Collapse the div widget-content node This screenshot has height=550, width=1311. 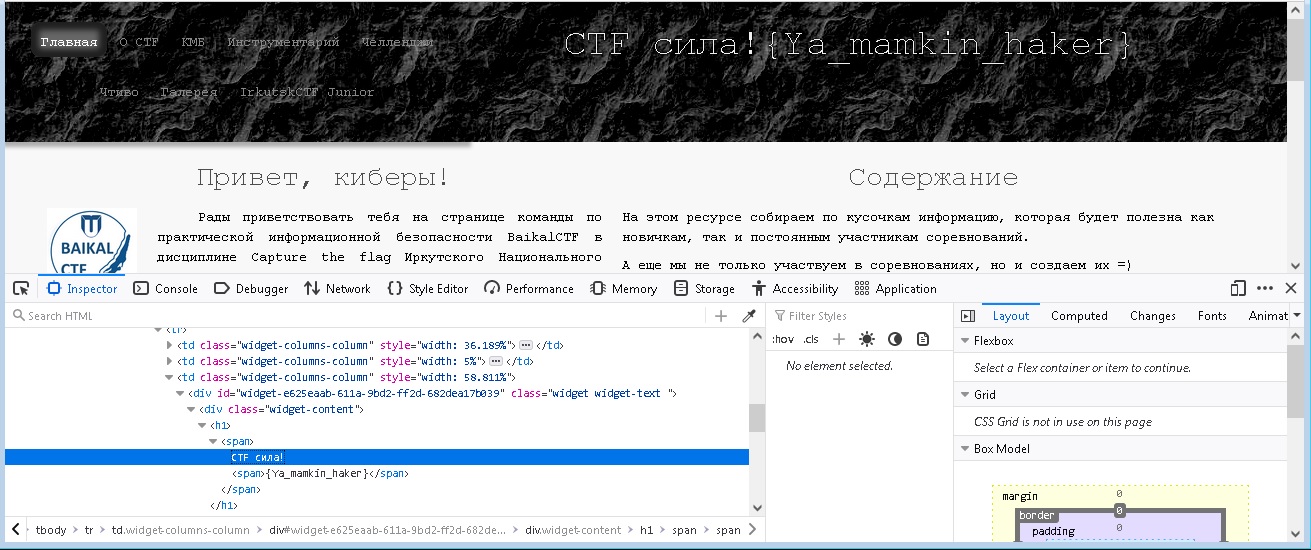191,409
